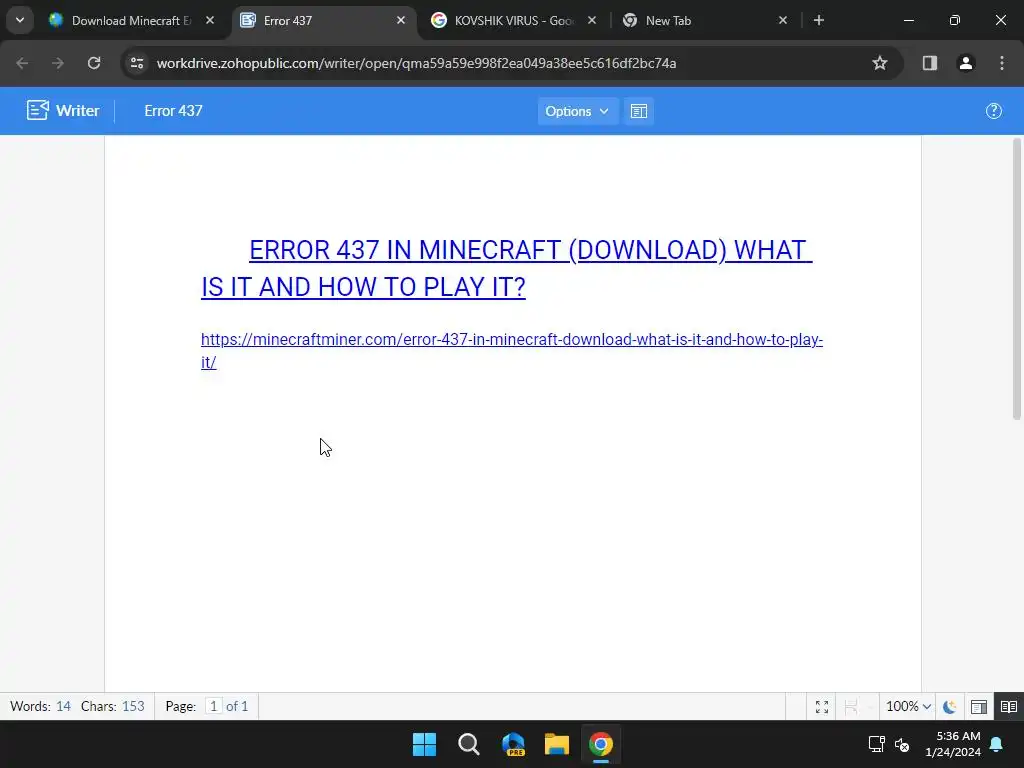This screenshot has width=1024, height=768.
Task: Go back in browser history
Action: (22, 63)
